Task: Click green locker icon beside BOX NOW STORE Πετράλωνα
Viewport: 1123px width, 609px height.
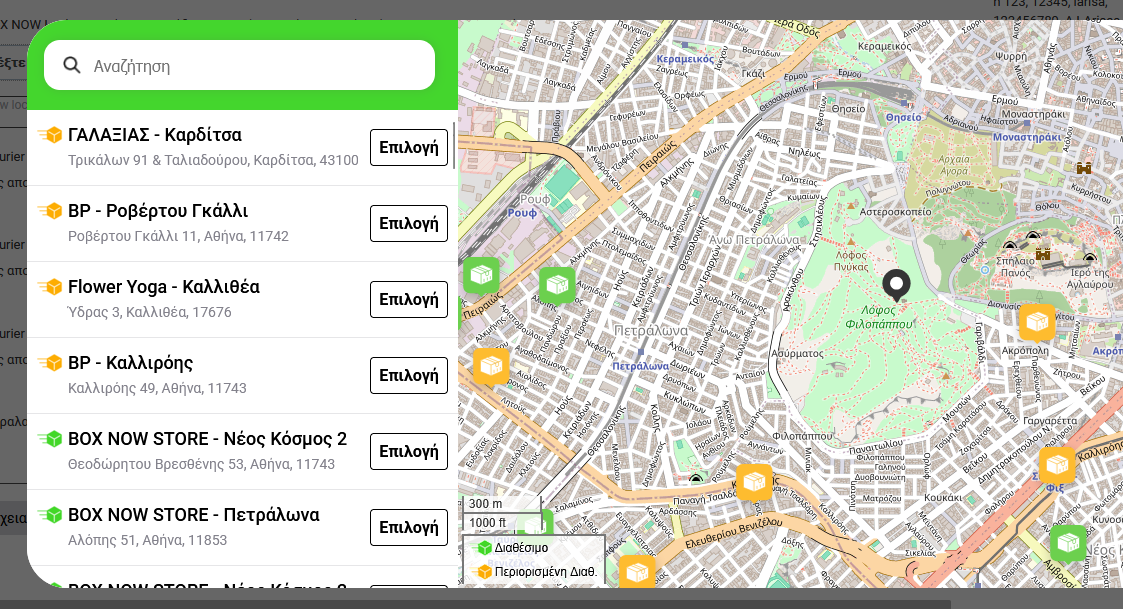Action: pos(50,514)
